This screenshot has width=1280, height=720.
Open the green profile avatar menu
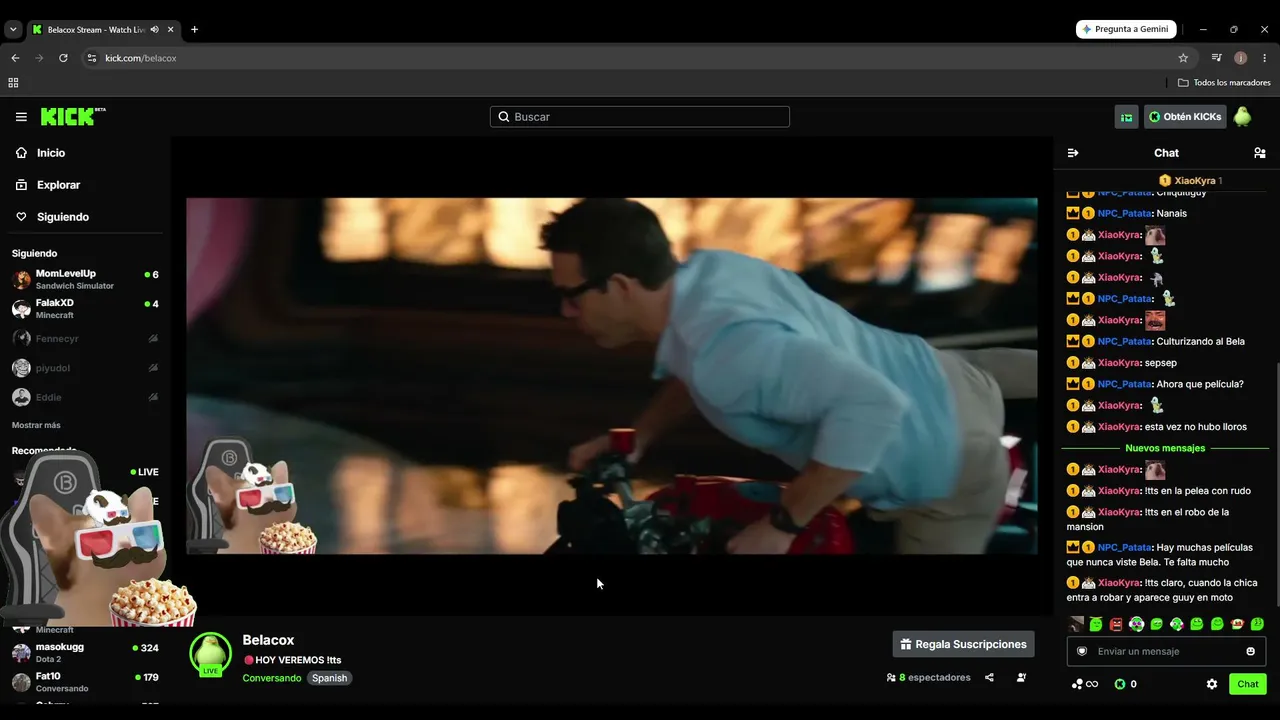(1242, 117)
